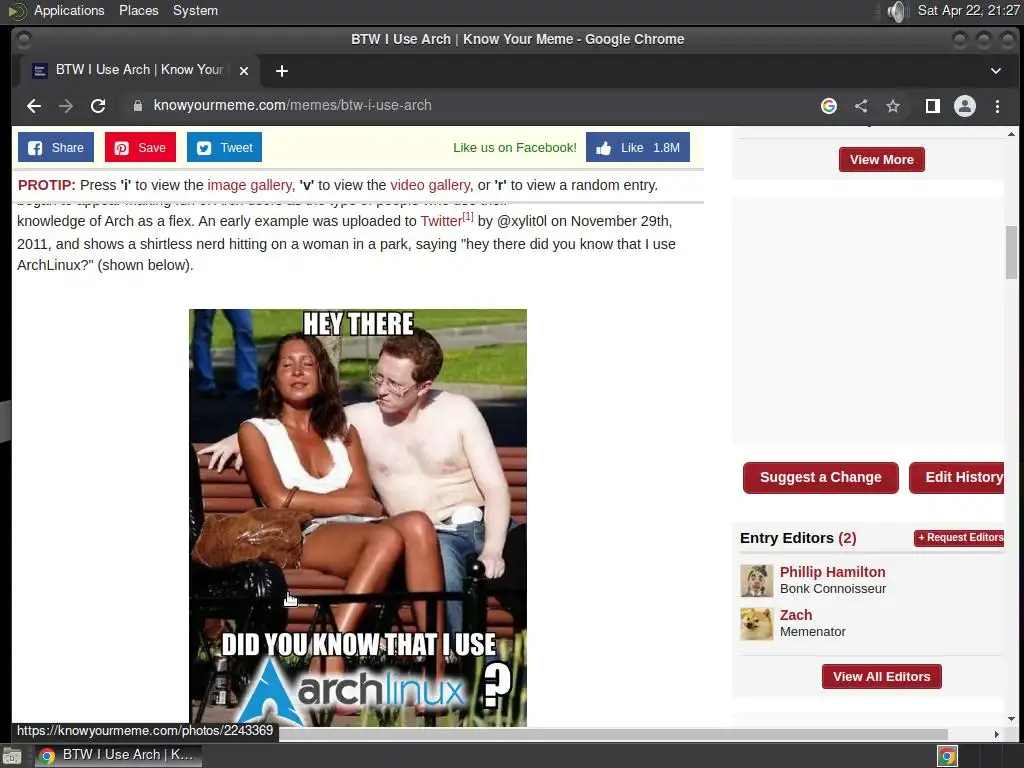
Task: Click the page vertical scrollbar thumb
Action: tap(1011, 252)
